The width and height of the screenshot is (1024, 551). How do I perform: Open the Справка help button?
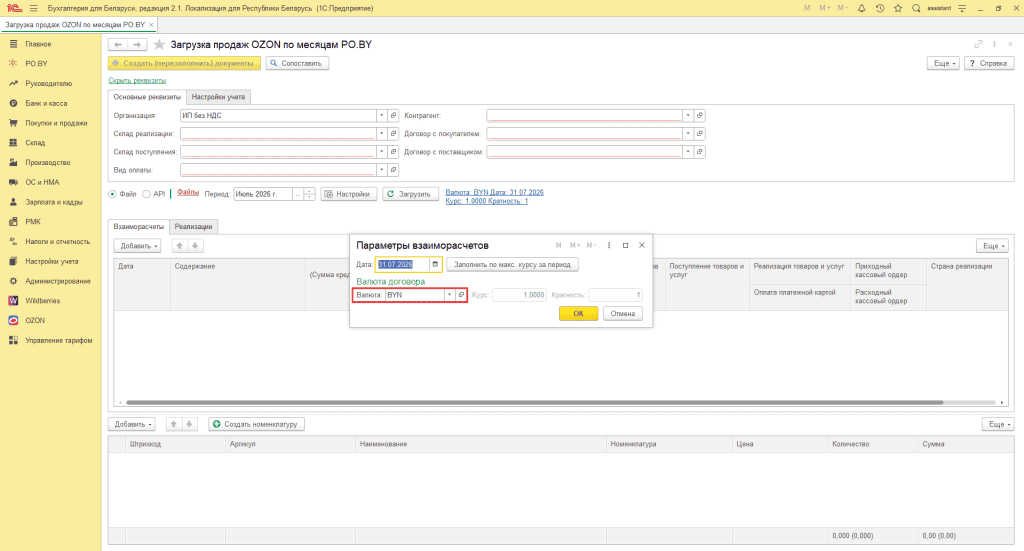click(x=989, y=63)
